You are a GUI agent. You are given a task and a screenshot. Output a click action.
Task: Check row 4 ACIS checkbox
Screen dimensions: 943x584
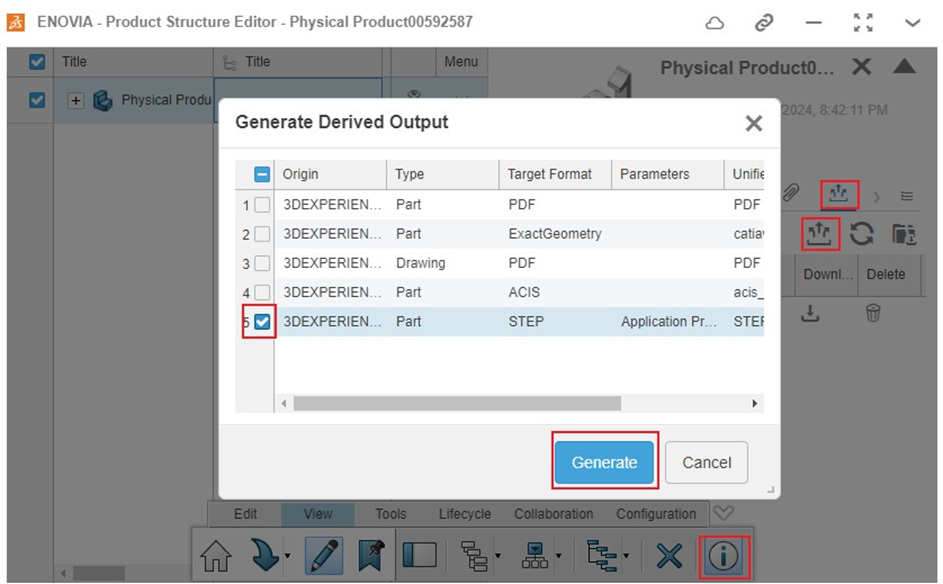262,292
